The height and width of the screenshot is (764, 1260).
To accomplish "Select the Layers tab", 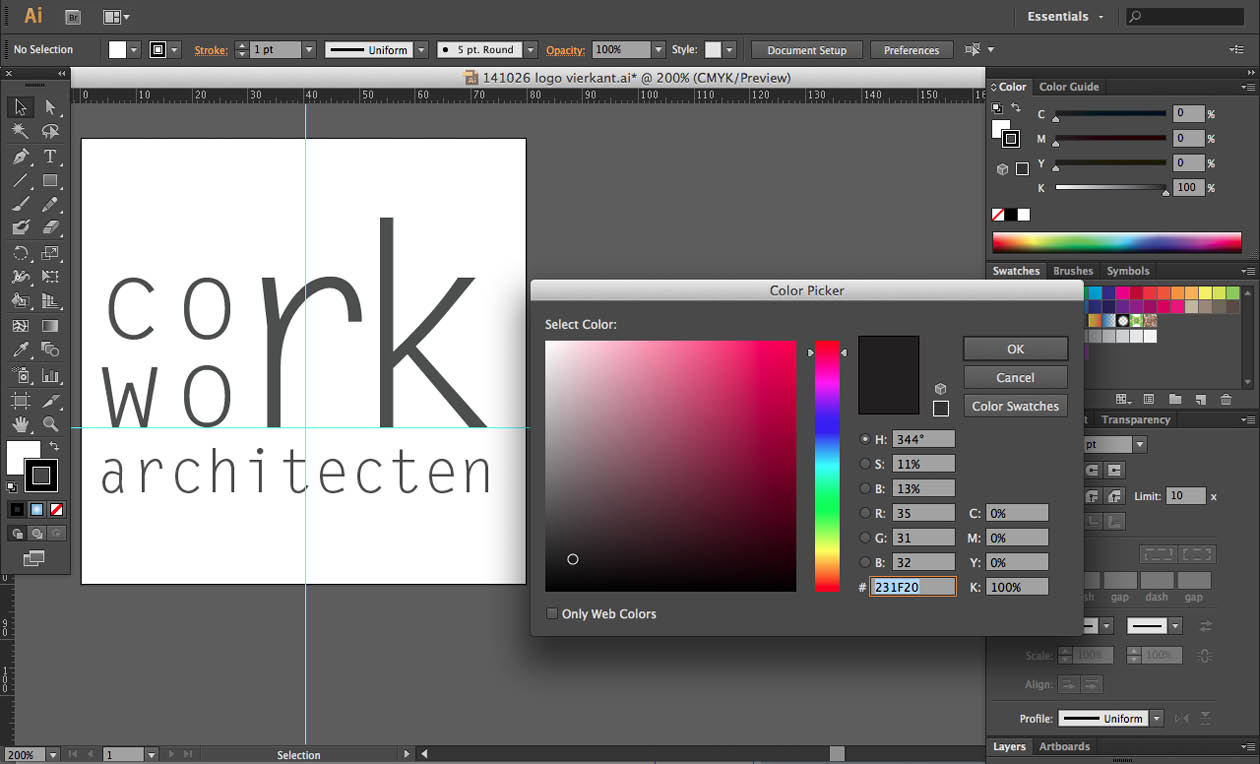I will coord(1009,746).
